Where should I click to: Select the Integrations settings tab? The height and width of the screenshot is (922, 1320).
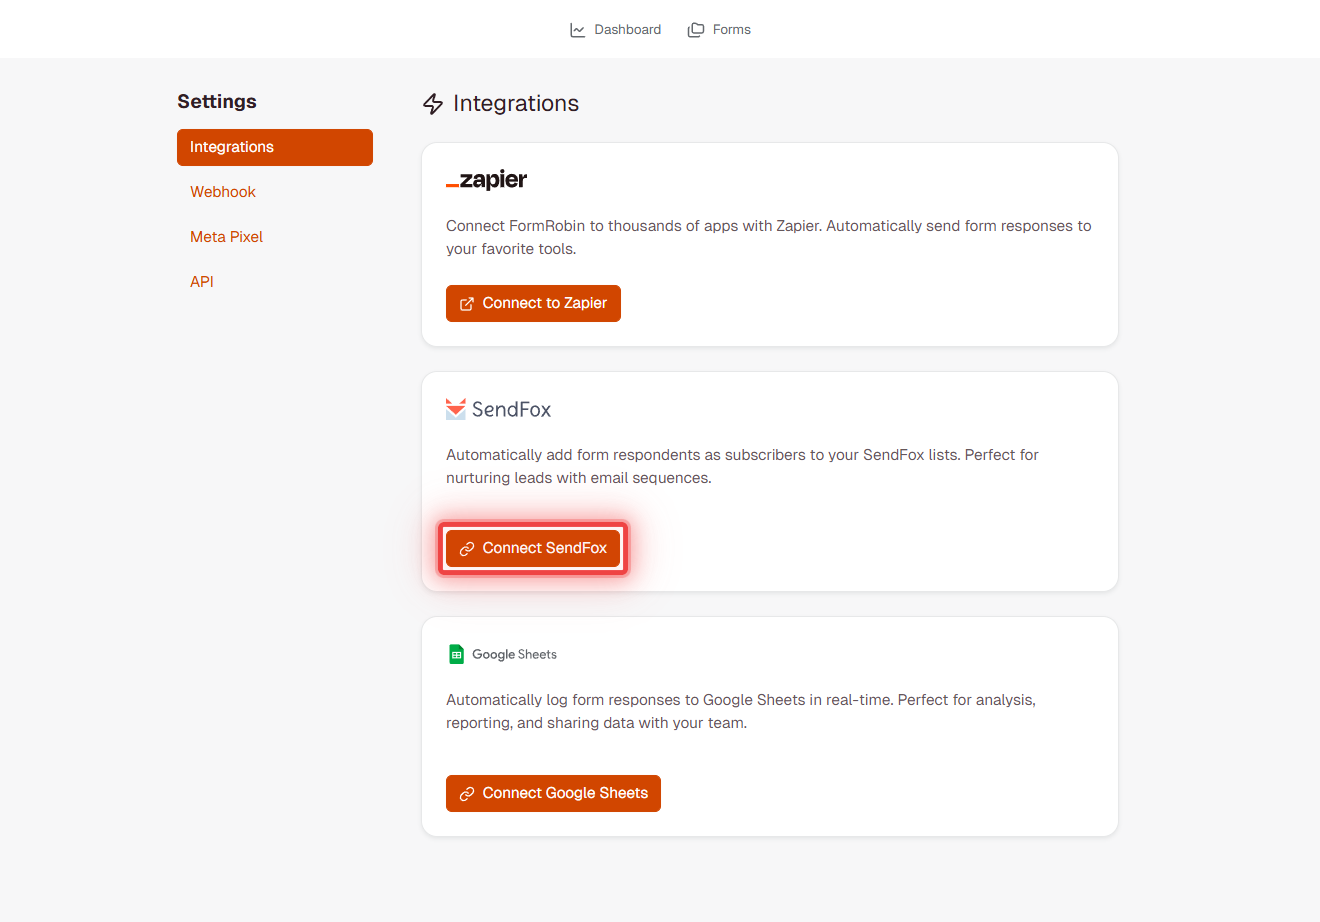[x=274, y=147]
